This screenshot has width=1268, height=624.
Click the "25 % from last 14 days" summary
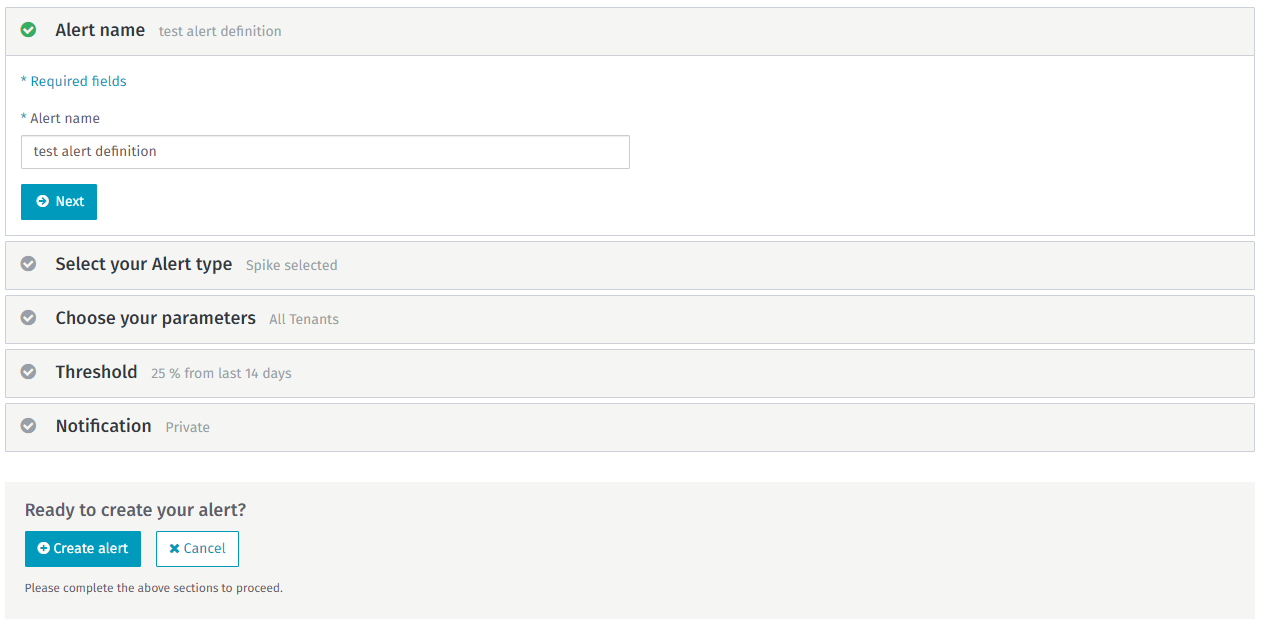221,374
